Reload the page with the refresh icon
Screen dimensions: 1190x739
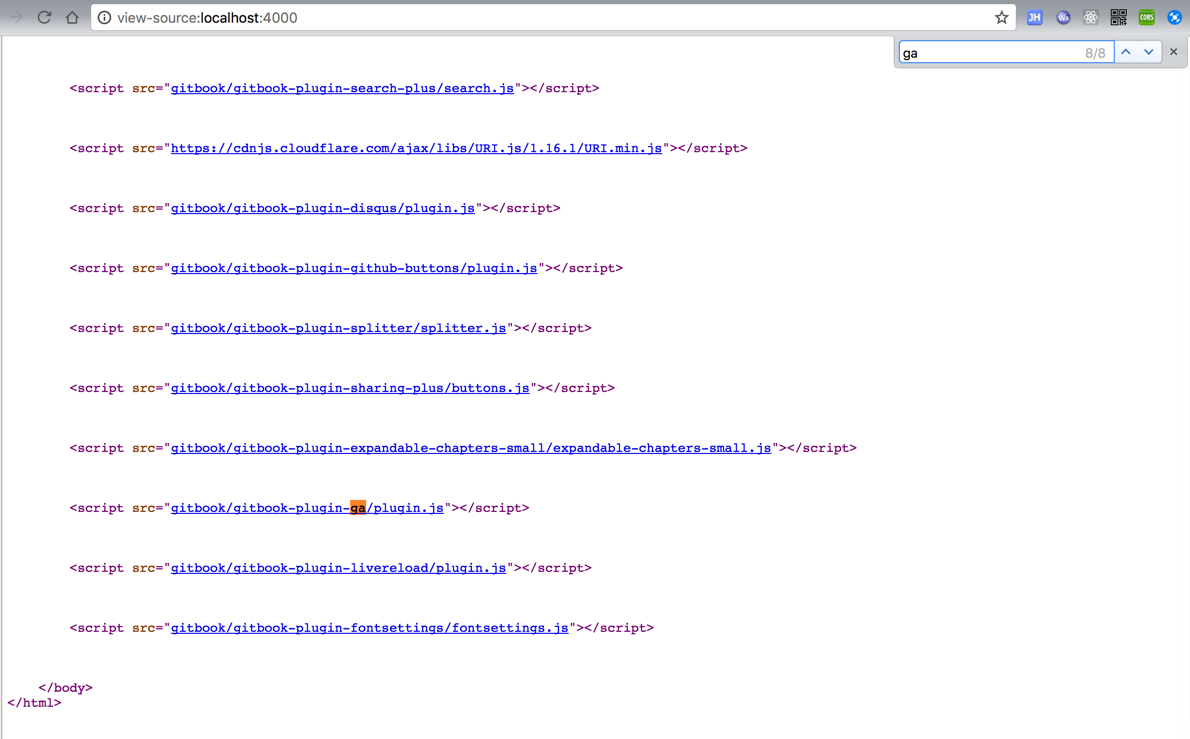coord(44,17)
